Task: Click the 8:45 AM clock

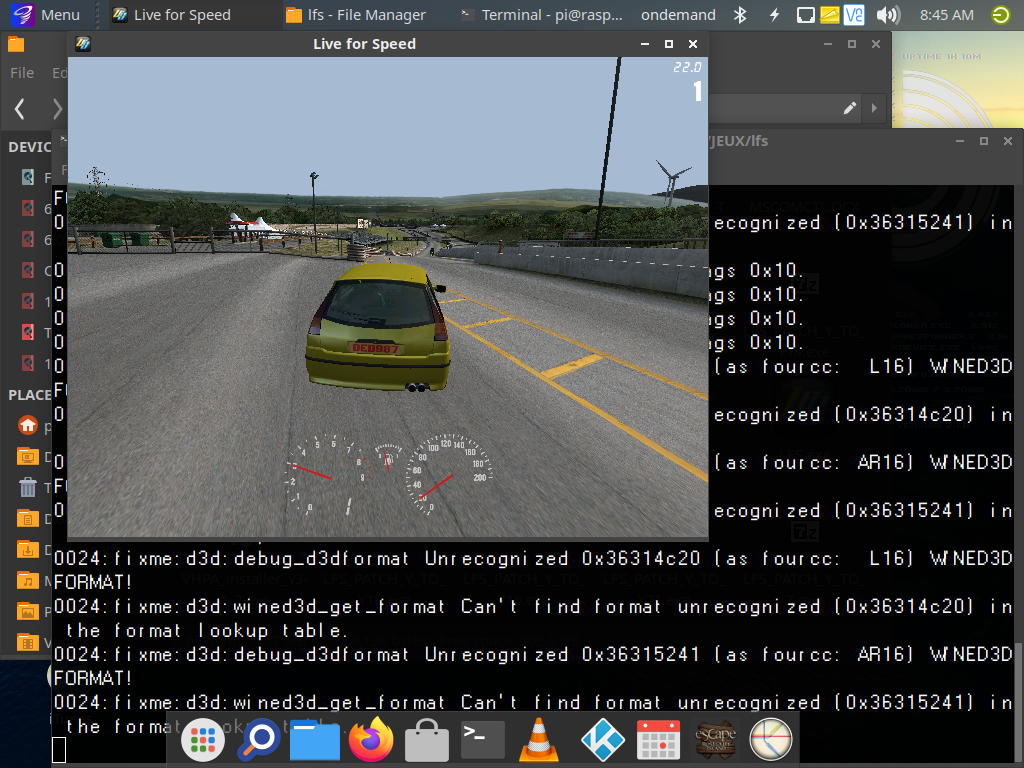Action: 946,14
